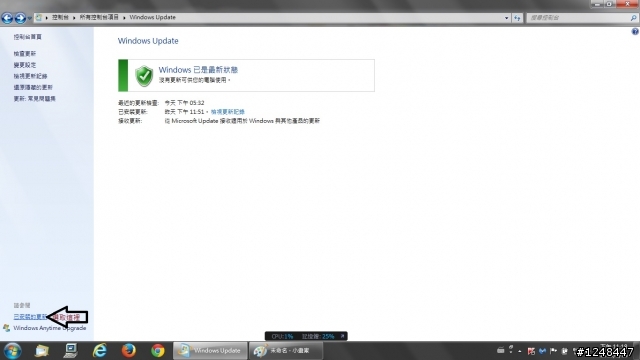Open the installed updates link at sidebar bottom

[30, 317]
